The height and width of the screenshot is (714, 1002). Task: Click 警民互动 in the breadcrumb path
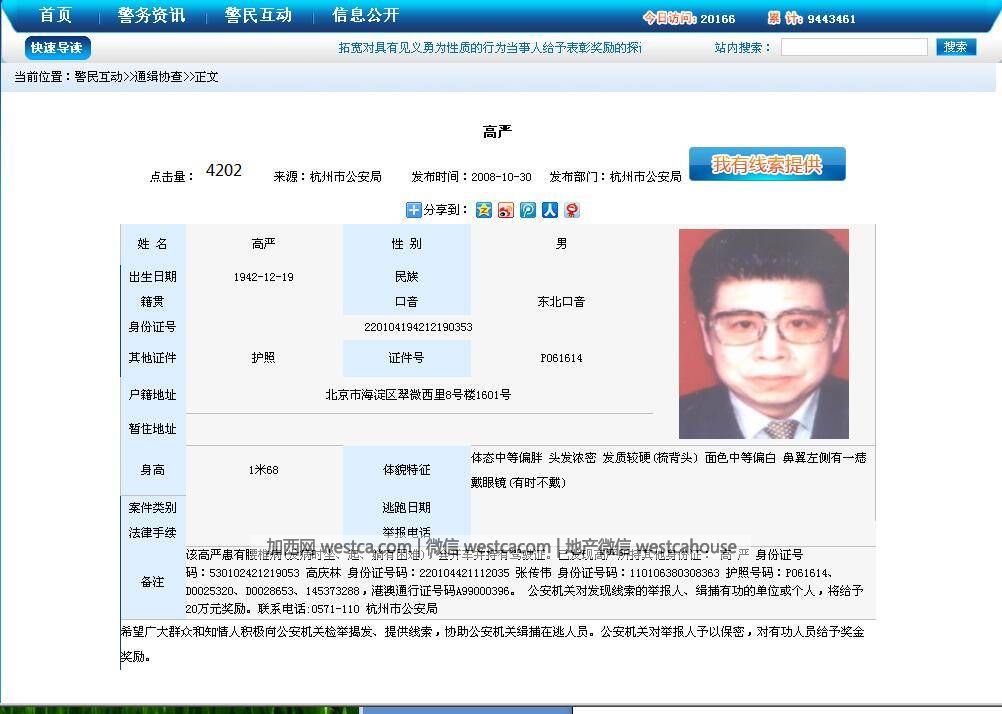(x=98, y=77)
